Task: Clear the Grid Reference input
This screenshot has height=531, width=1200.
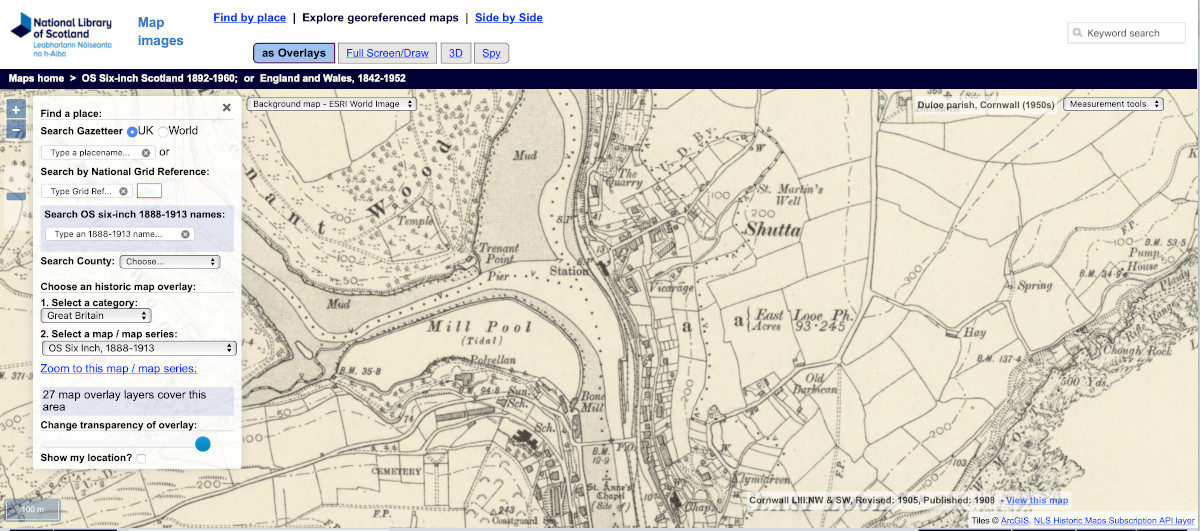Action: [x=123, y=191]
